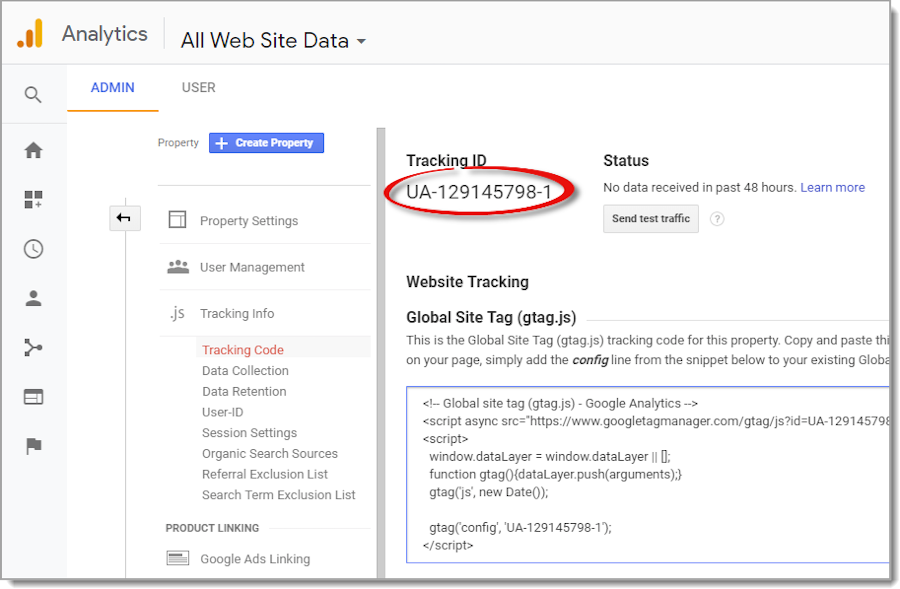Open Customization dashboards grid icon

coord(33,200)
